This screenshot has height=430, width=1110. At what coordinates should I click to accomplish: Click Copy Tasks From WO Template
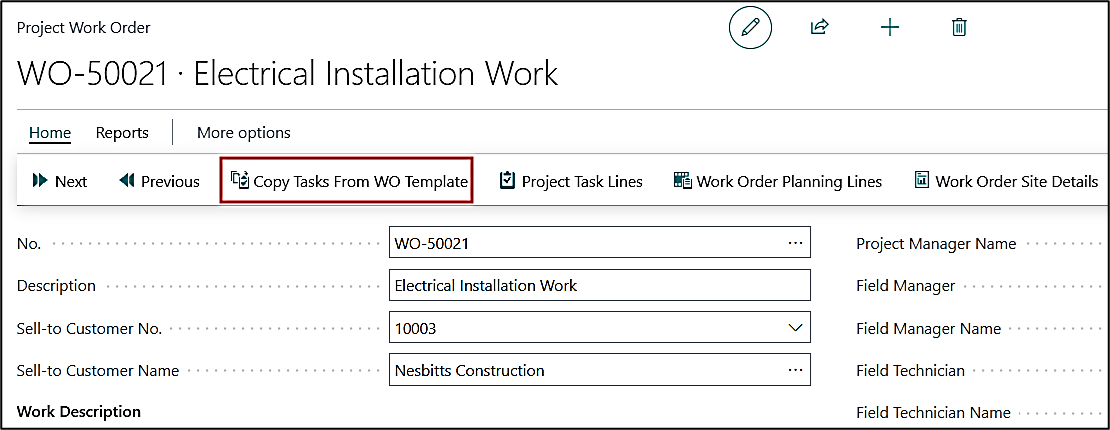tap(349, 181)
